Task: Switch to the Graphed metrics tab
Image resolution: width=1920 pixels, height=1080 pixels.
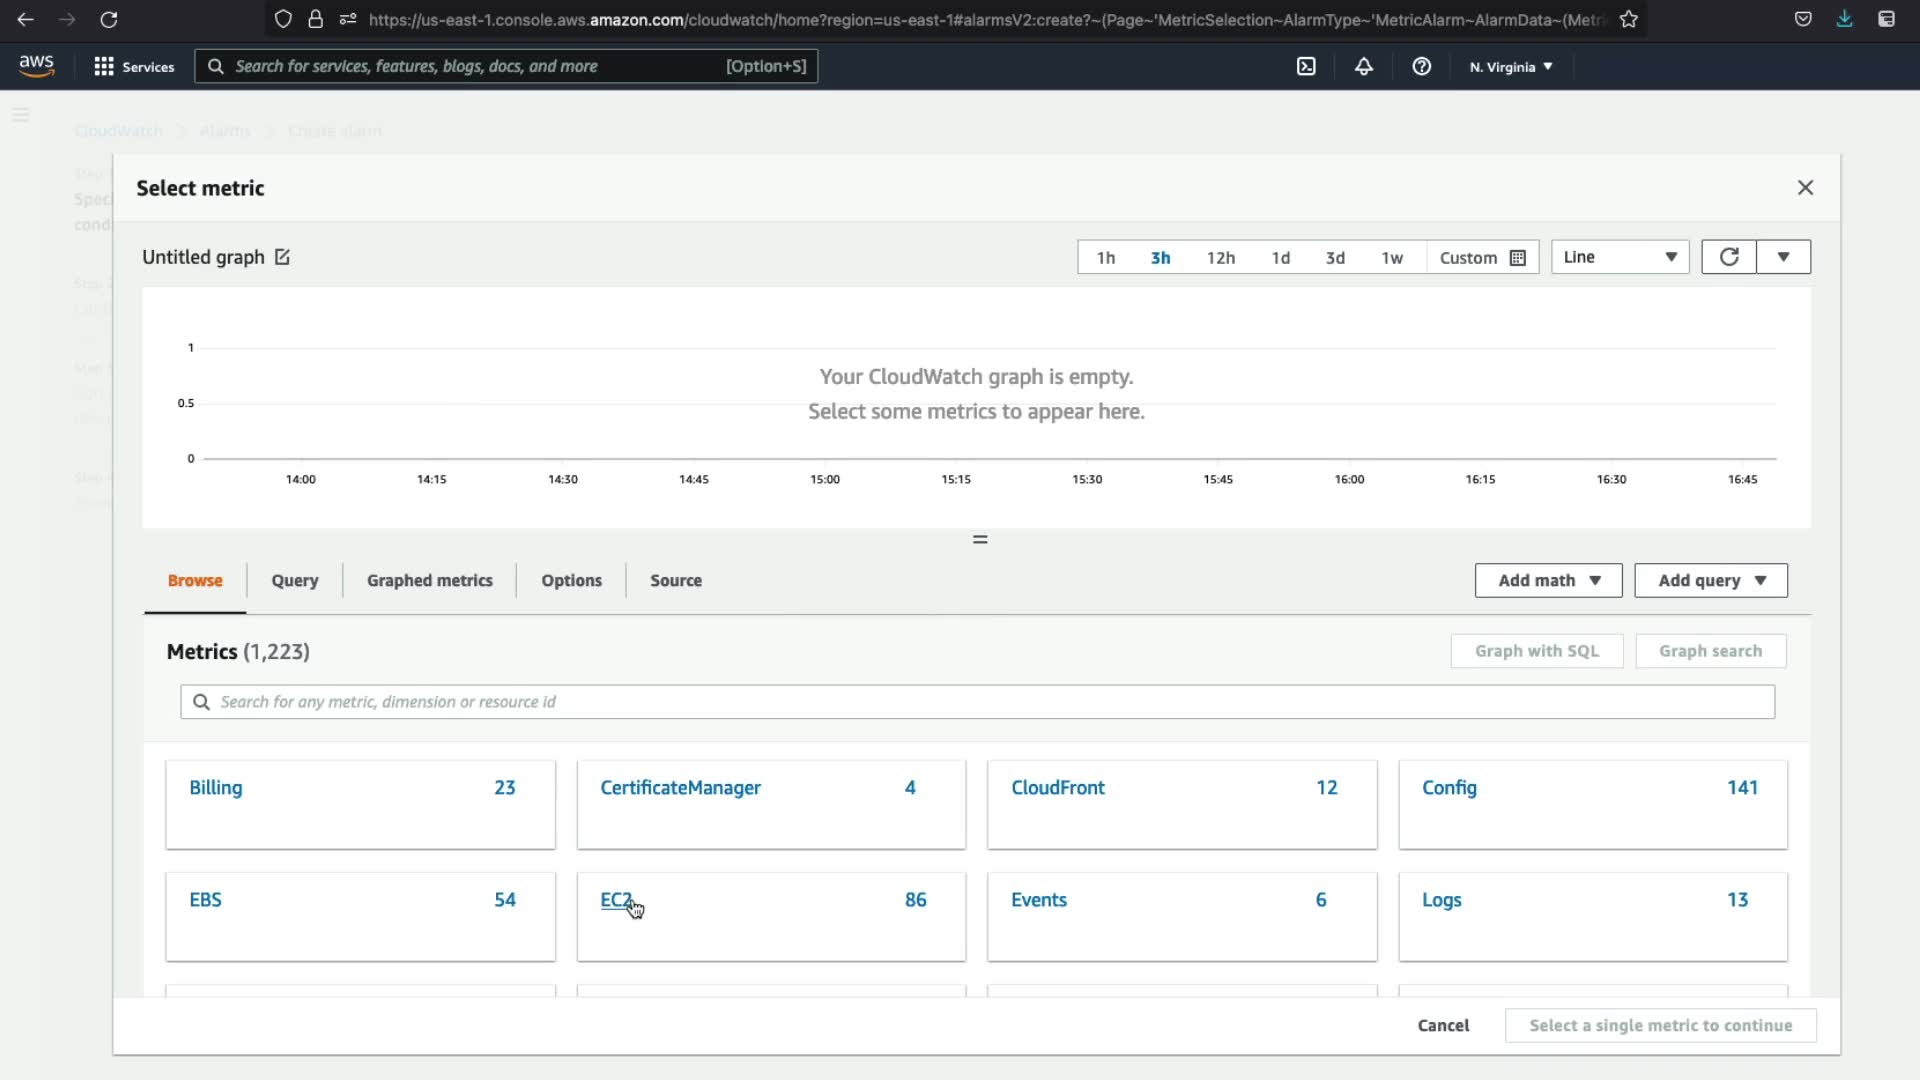Action: [429, 580]
